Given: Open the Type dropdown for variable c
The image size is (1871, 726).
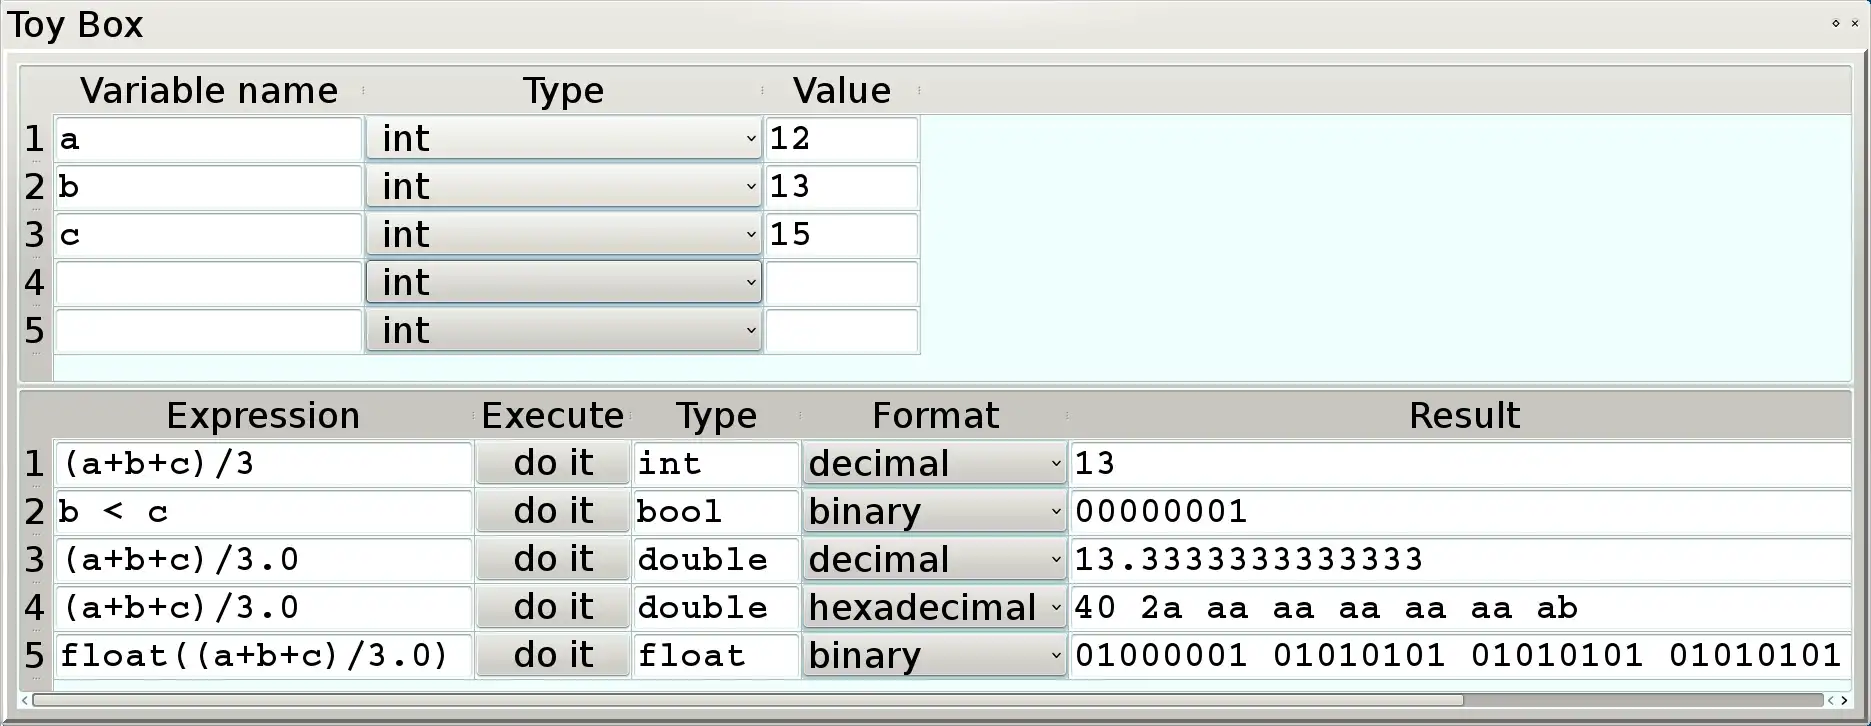Looking at the screenshot, I should coord(563,234).
